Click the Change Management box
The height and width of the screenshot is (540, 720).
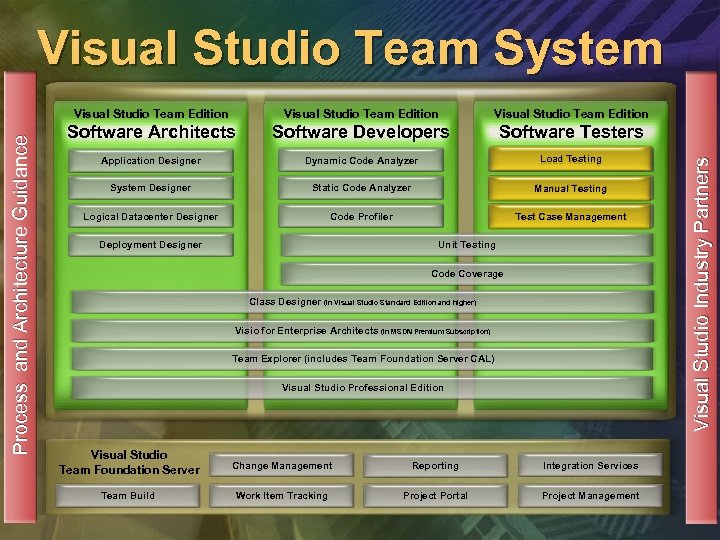tap(281, 466)
